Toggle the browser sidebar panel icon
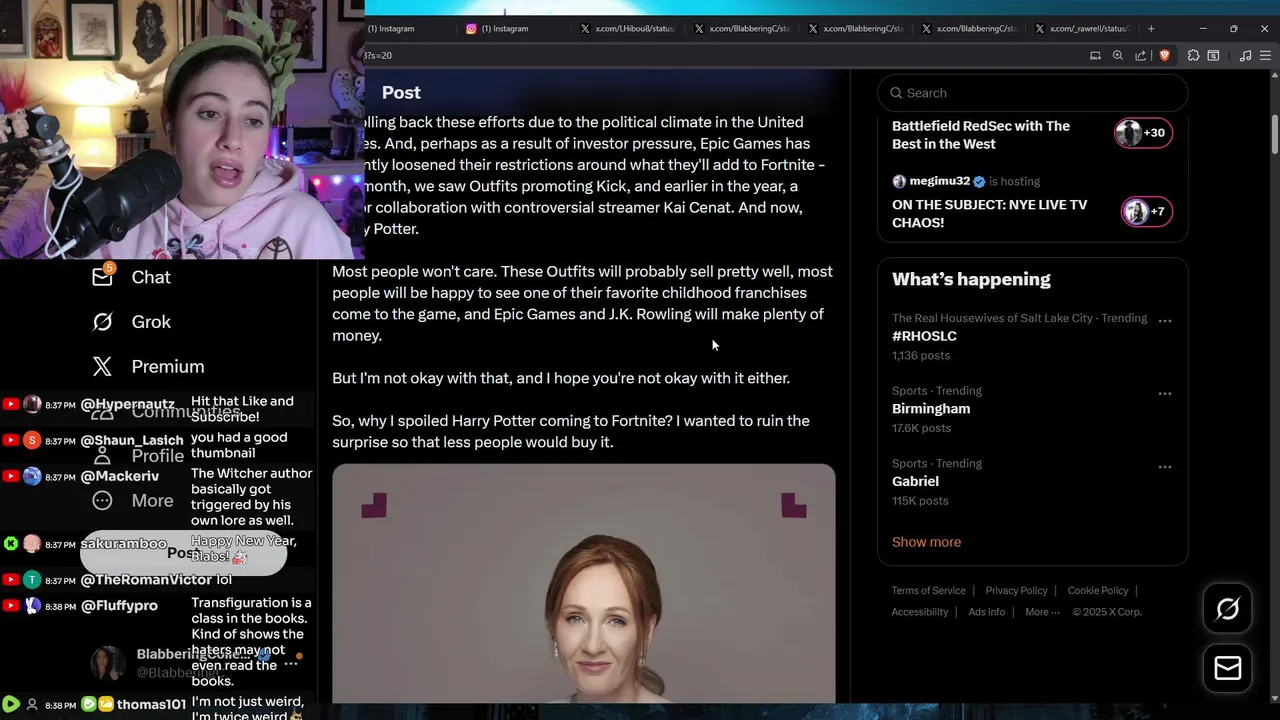Viewport: 1280px width, 720px height. 1213,56
